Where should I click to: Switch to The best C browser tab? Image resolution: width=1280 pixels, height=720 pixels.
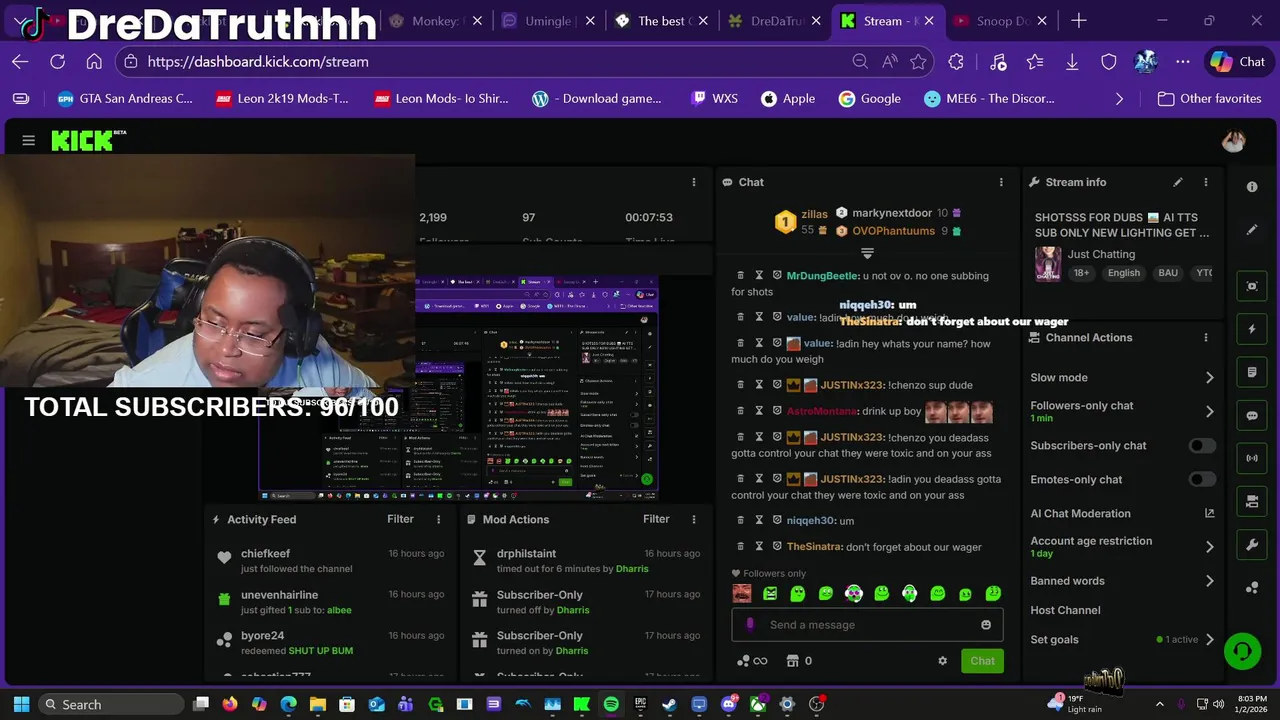point(661,21)
